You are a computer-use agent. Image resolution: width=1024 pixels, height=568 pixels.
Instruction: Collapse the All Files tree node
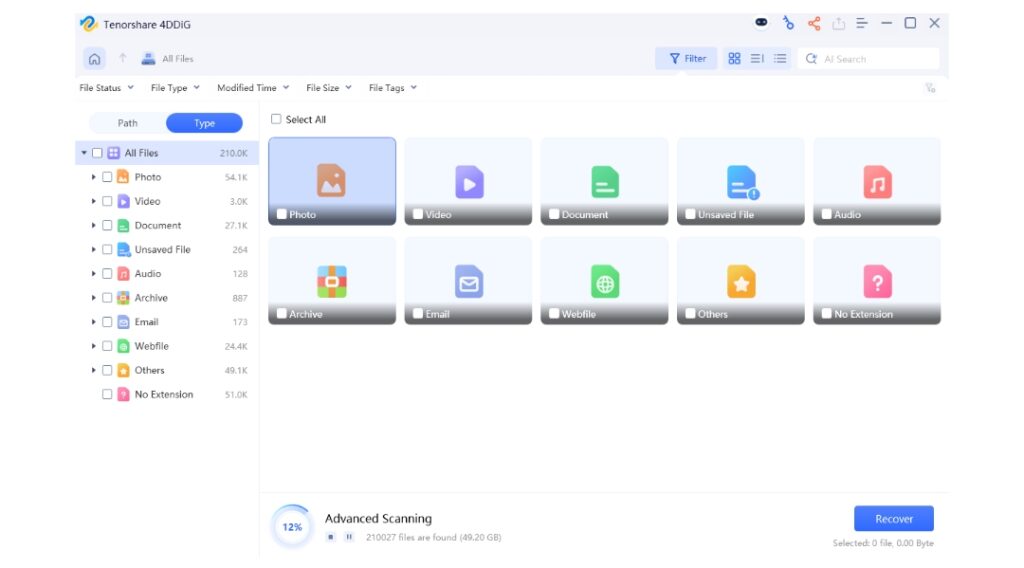click(84, 153)
